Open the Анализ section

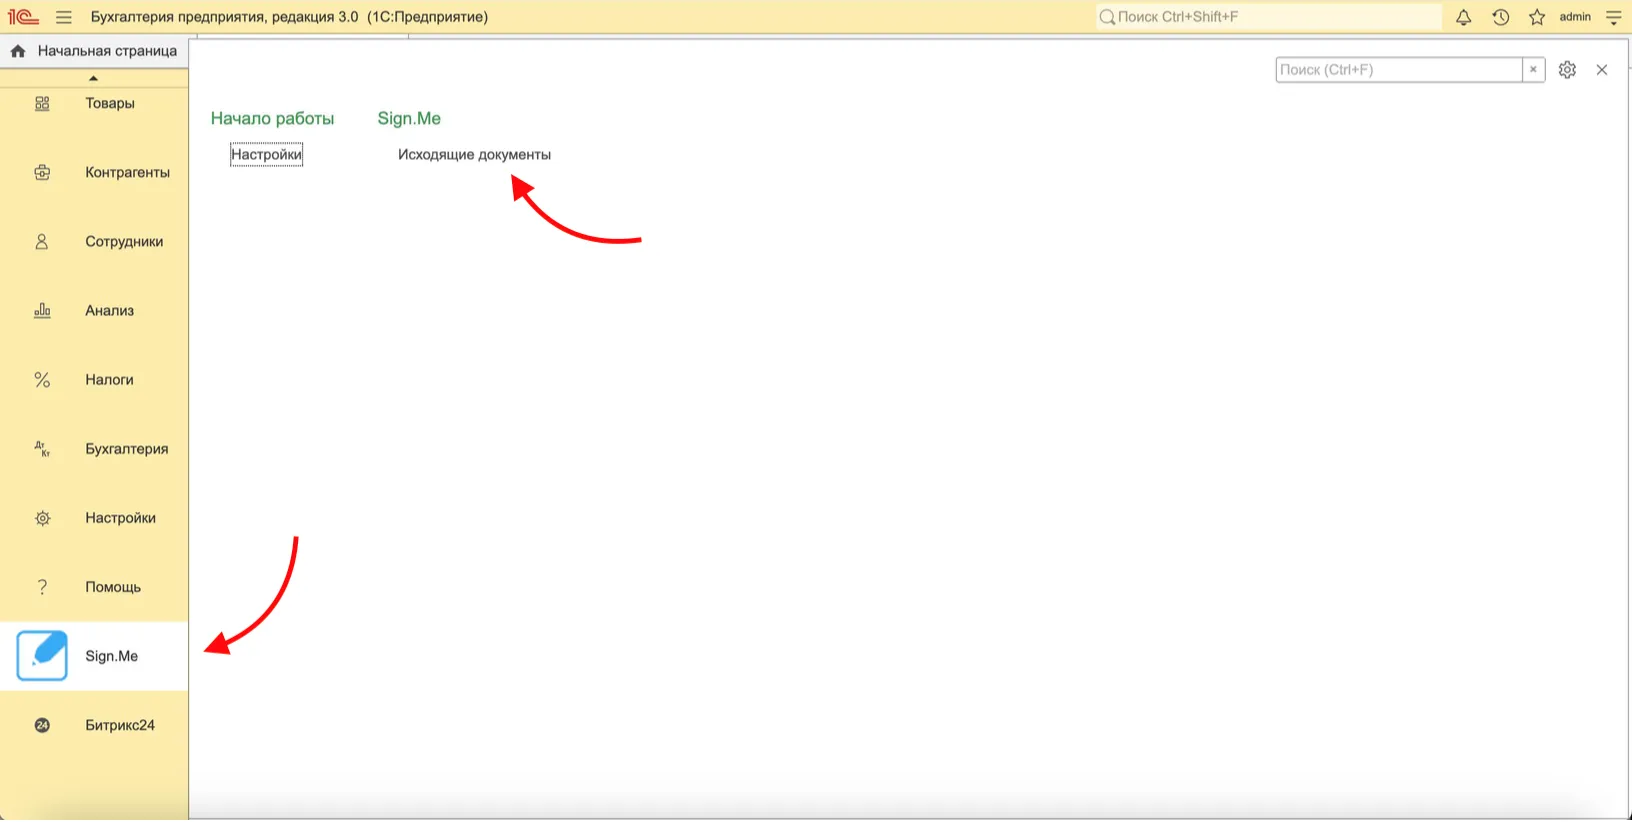(x=109, y=310)
